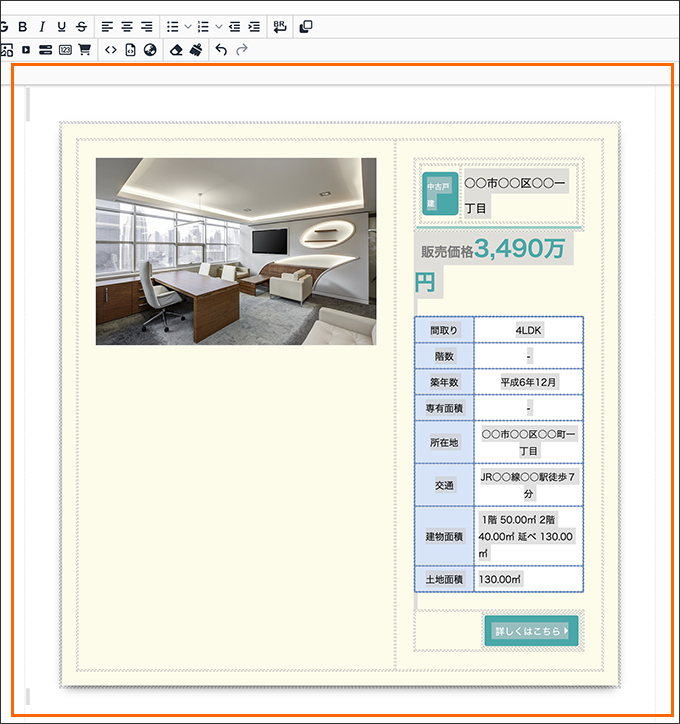Toggle strikethrough formatting
680x724 pixels.
click(x=82, y=27)
